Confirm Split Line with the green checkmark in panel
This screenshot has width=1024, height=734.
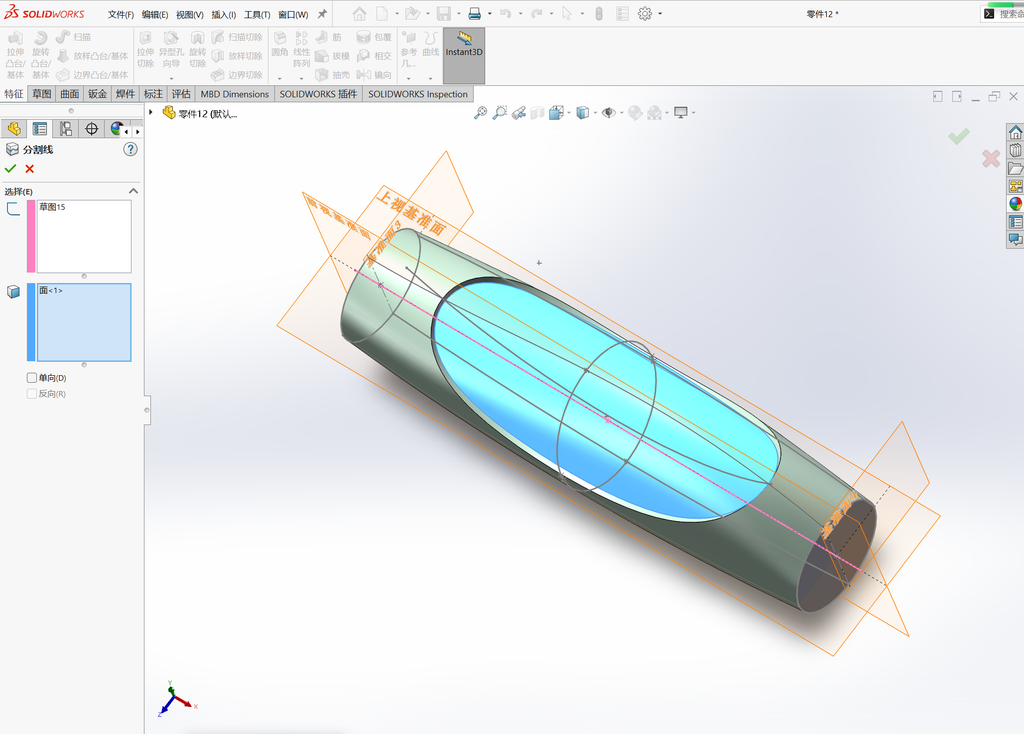click(10, 169)
